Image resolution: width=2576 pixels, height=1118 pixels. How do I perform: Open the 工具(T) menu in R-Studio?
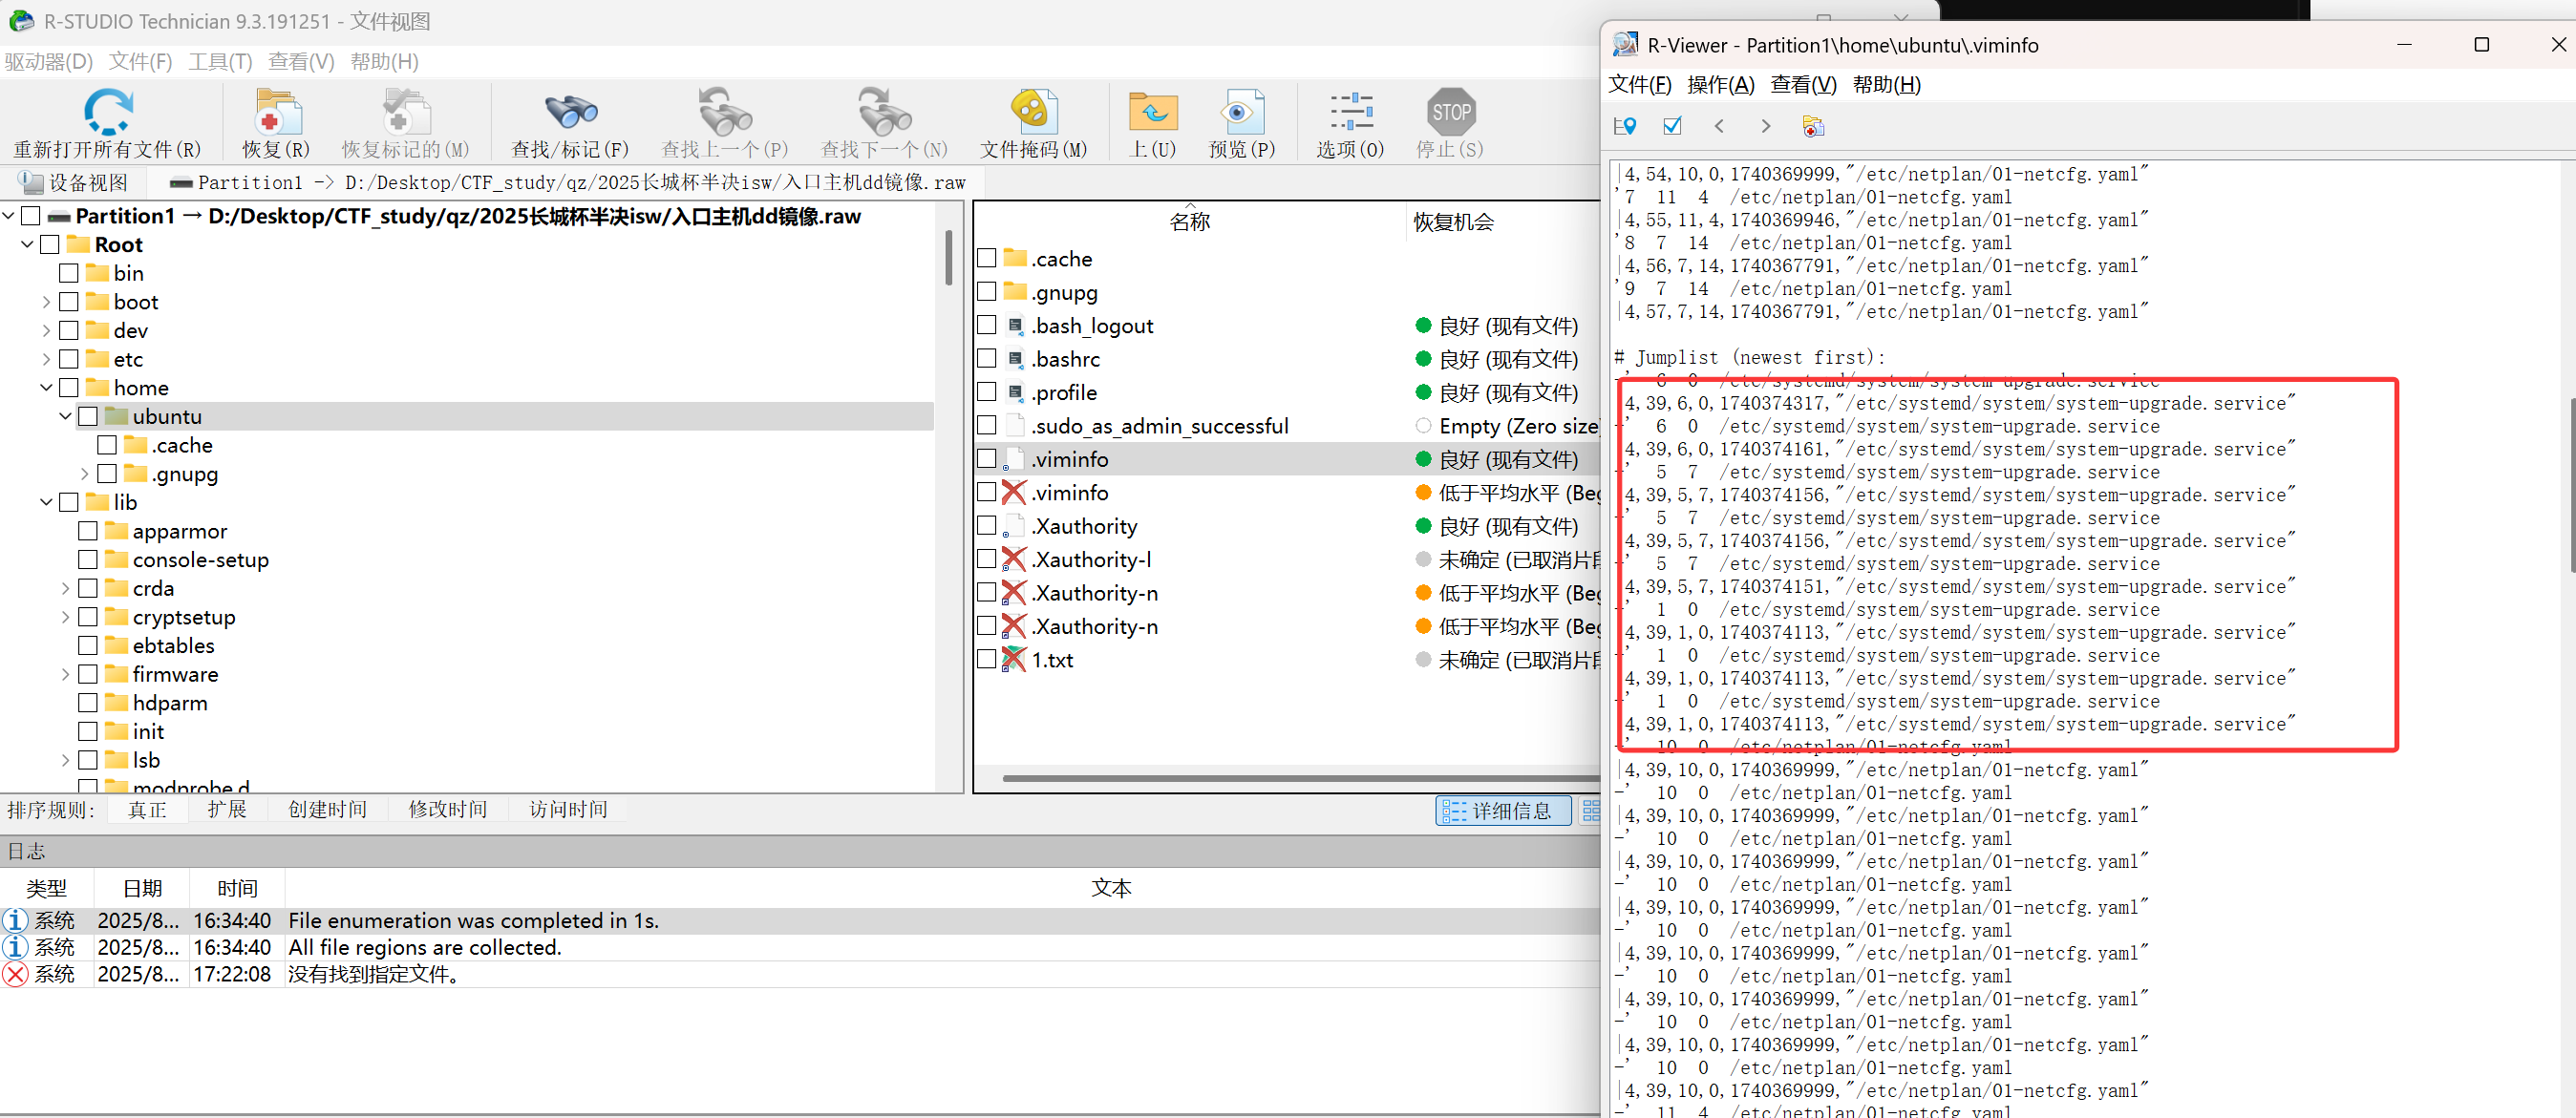point(220,61)
